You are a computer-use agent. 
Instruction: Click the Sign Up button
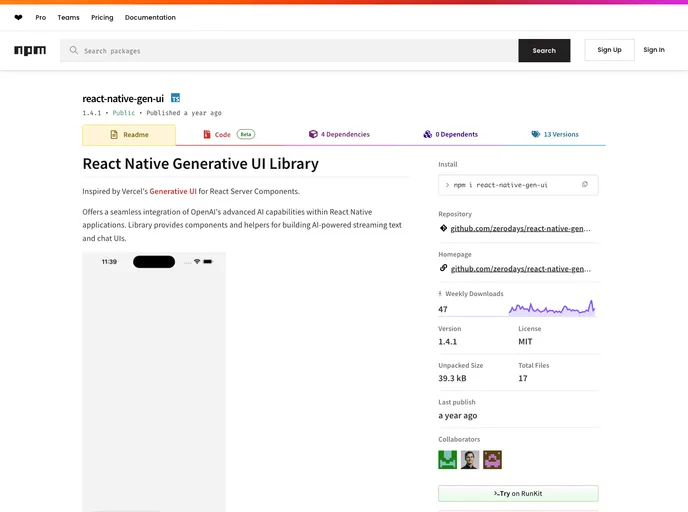609,50
